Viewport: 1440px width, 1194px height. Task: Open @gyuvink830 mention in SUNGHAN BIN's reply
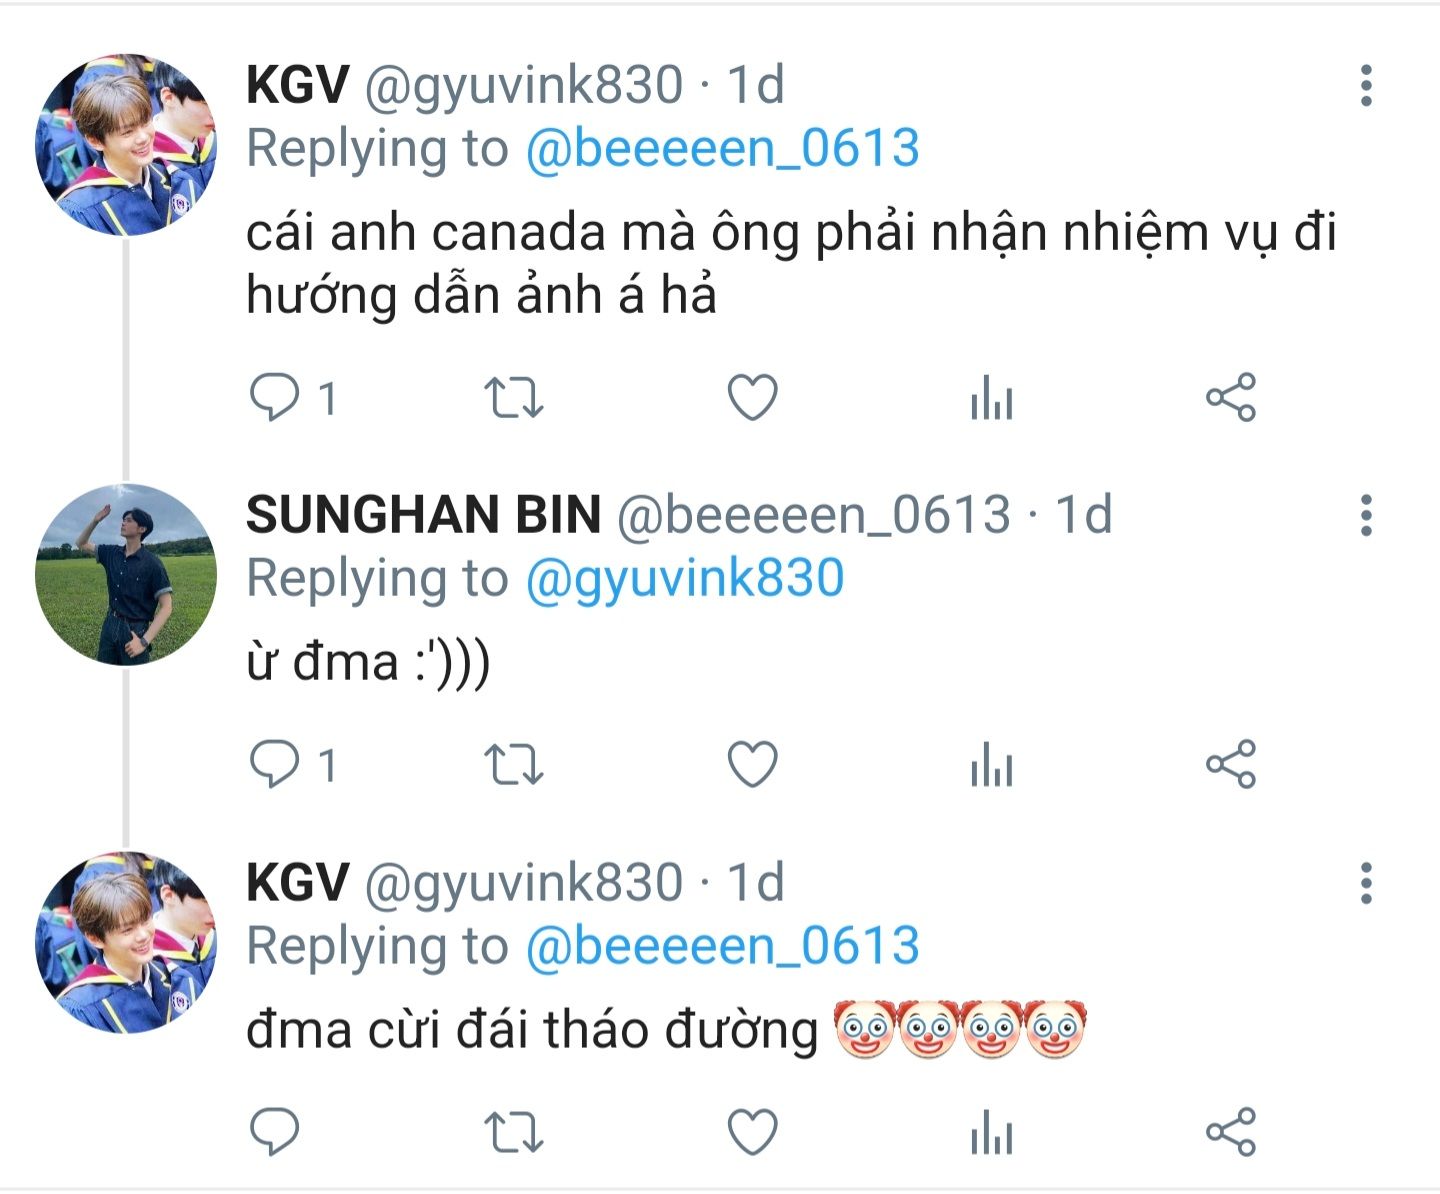coord(685,579)
